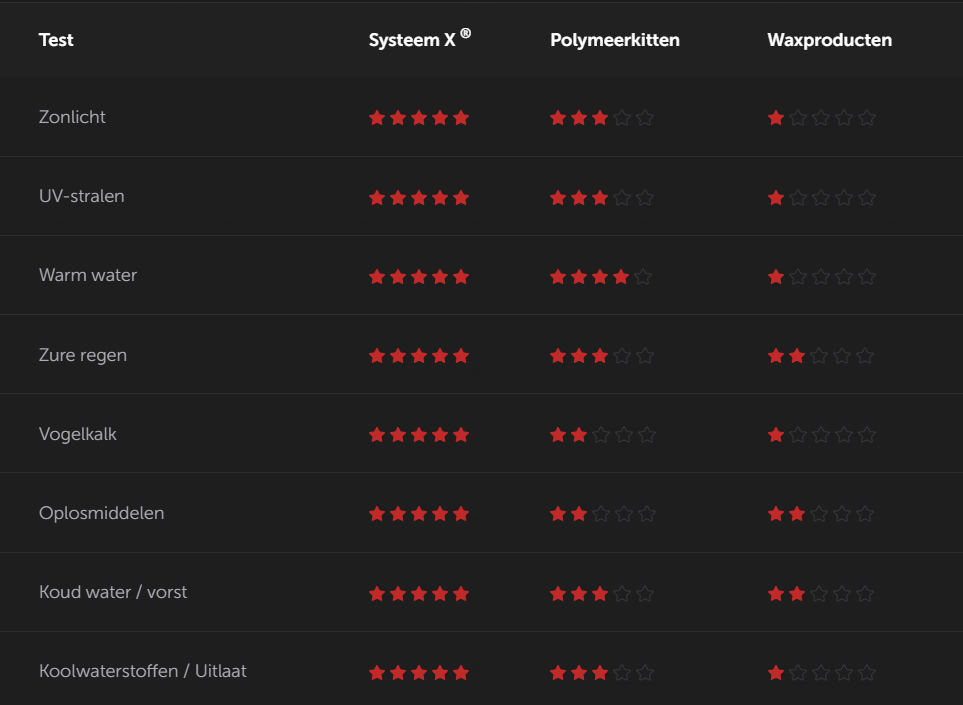Click the Systeem X column header

(419, 40)
